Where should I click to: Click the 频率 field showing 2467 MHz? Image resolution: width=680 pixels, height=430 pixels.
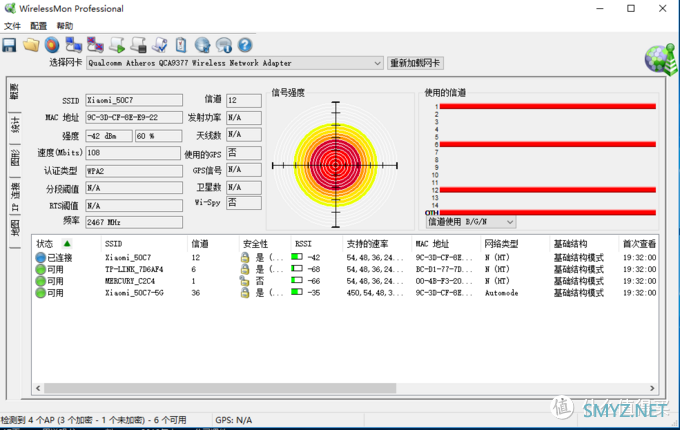point(134,222)
